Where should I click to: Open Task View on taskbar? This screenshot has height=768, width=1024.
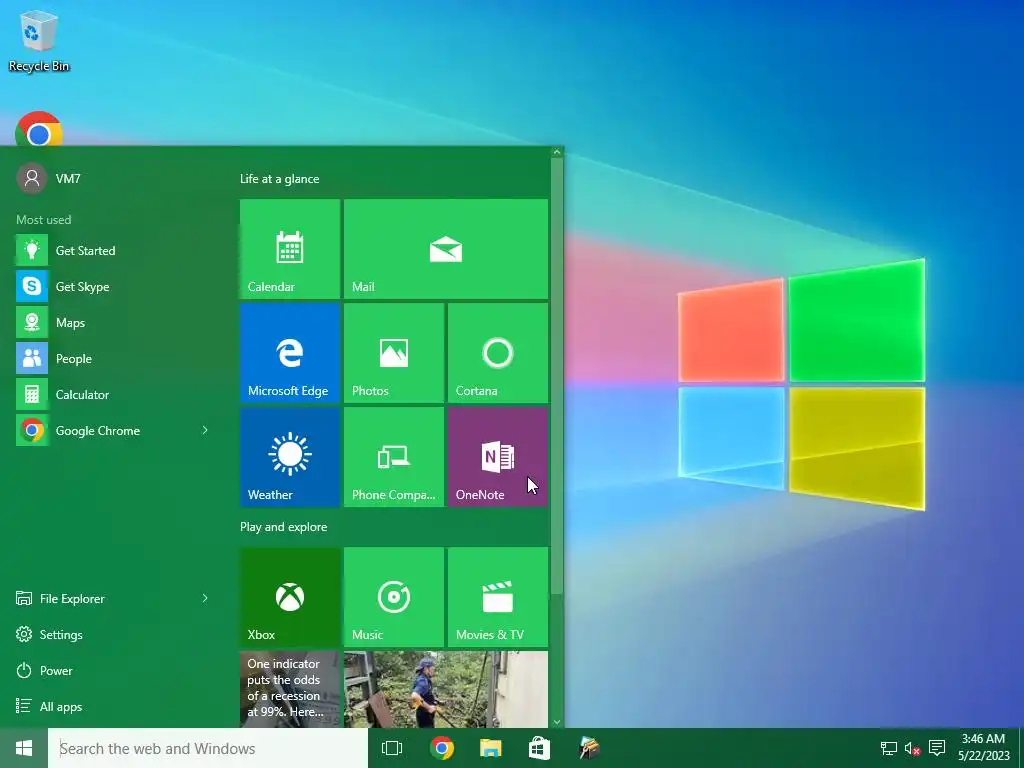[x=392, y=748]
